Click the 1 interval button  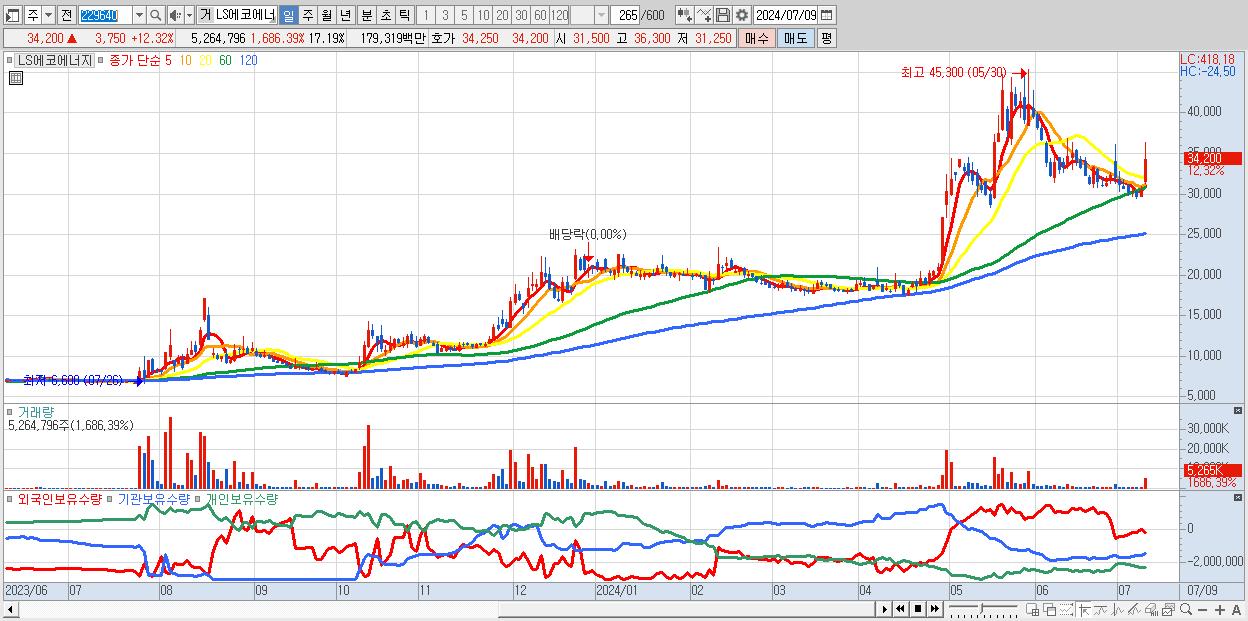426,15
